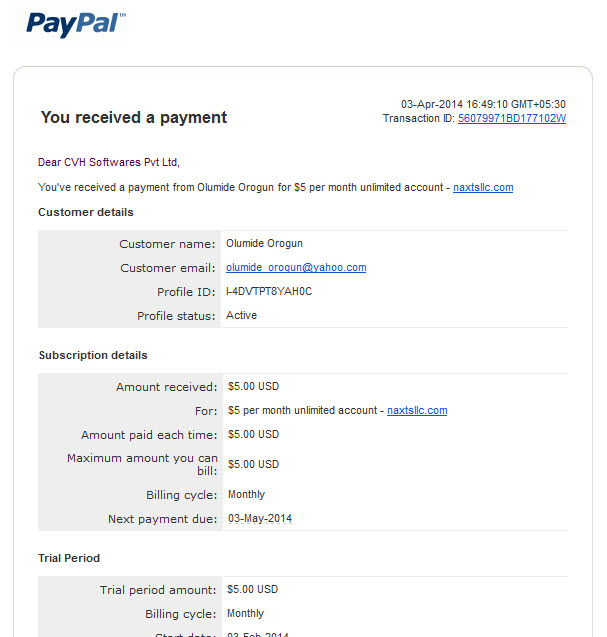Click the Maximum amount you can bill value
This screenshot has width=607, height=637.
pos(253,464)
